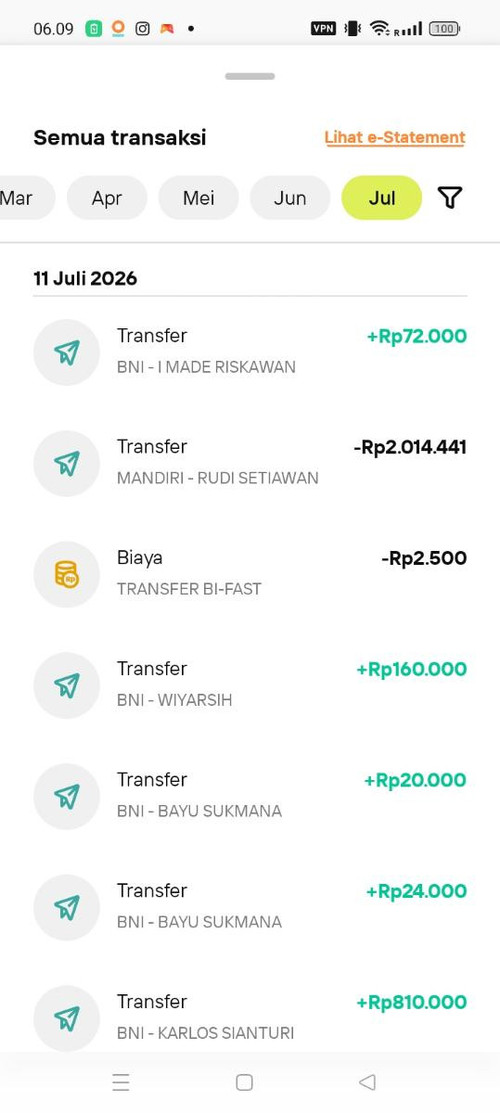Viewport: 500px width, 1113px height.
Task: Open the recent apps menu icon
Action: coord(121,1082)
